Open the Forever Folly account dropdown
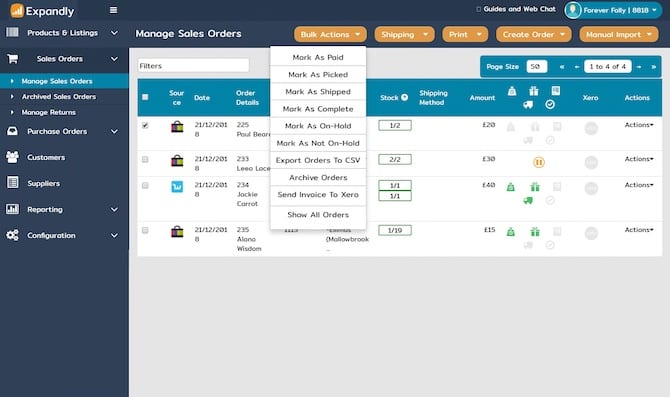 click(x=613, y=10)
